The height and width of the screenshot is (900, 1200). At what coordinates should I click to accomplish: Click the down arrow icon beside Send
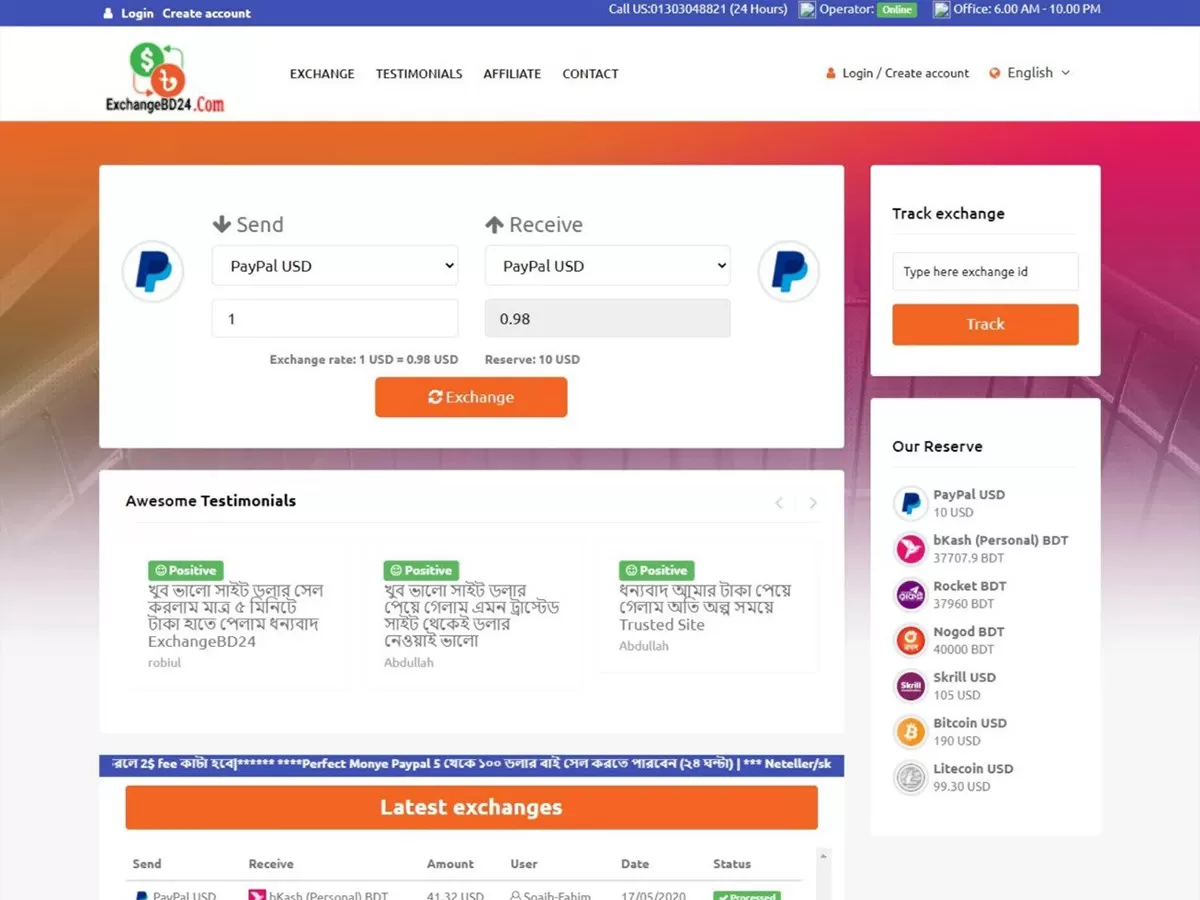point(222,224)
